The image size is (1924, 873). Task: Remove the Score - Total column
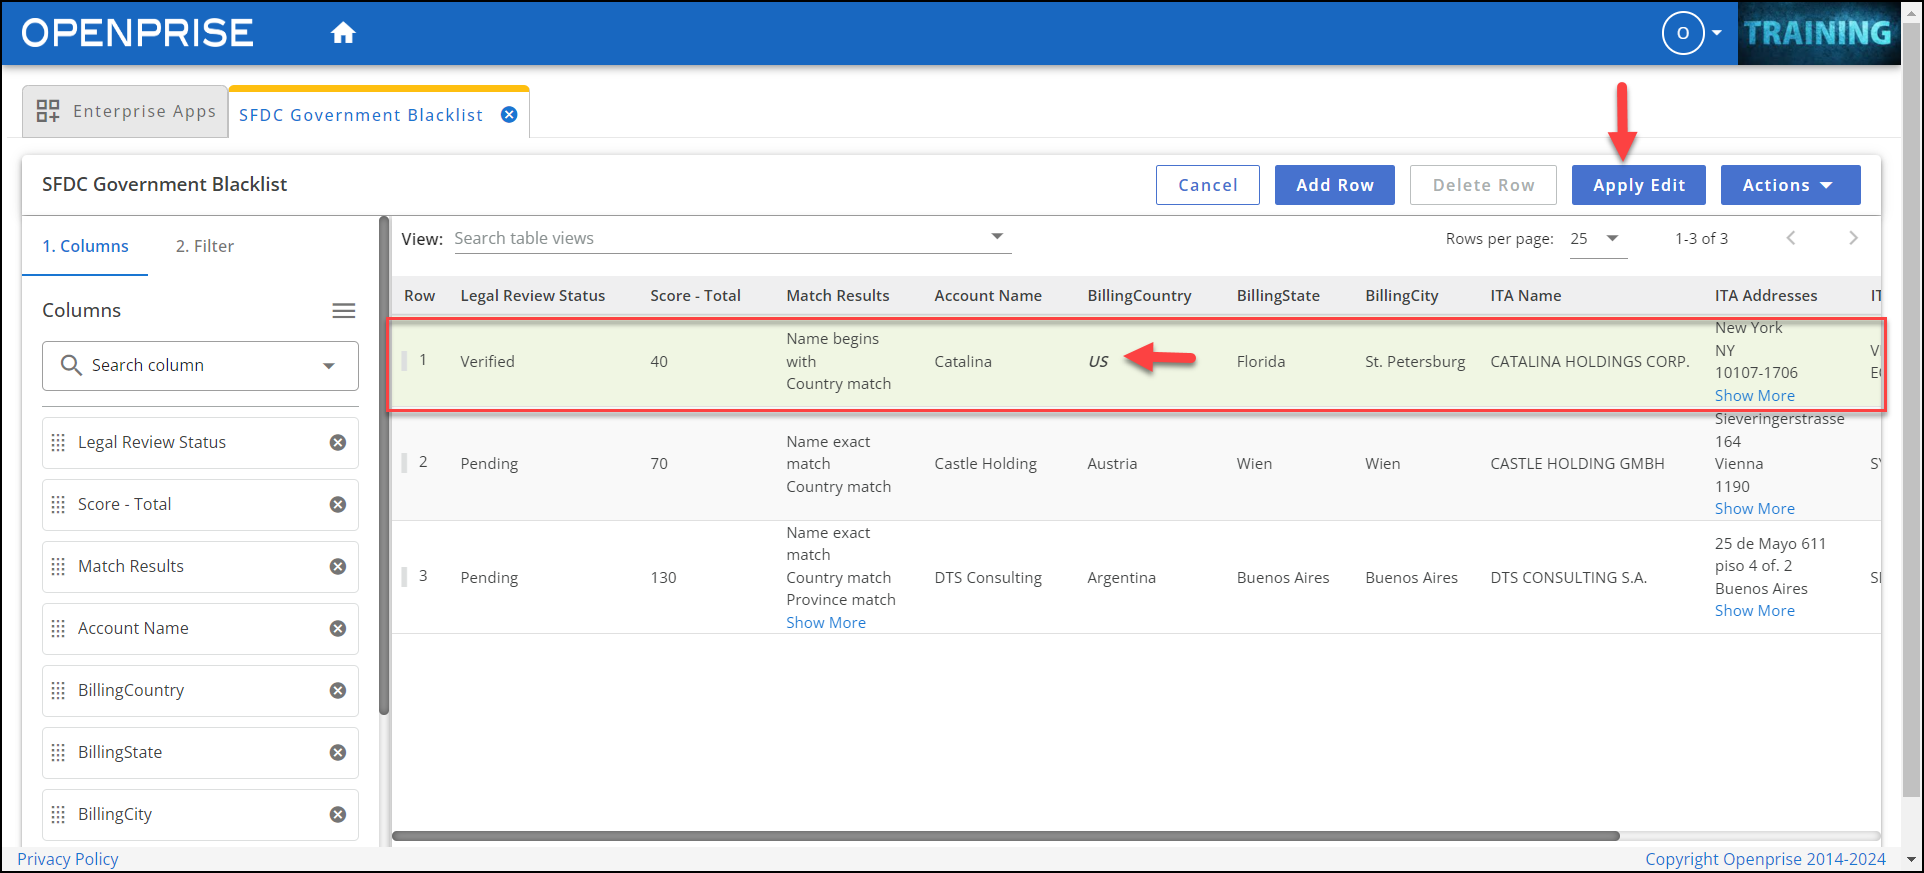pyautogui.click(x=338, y=505)
